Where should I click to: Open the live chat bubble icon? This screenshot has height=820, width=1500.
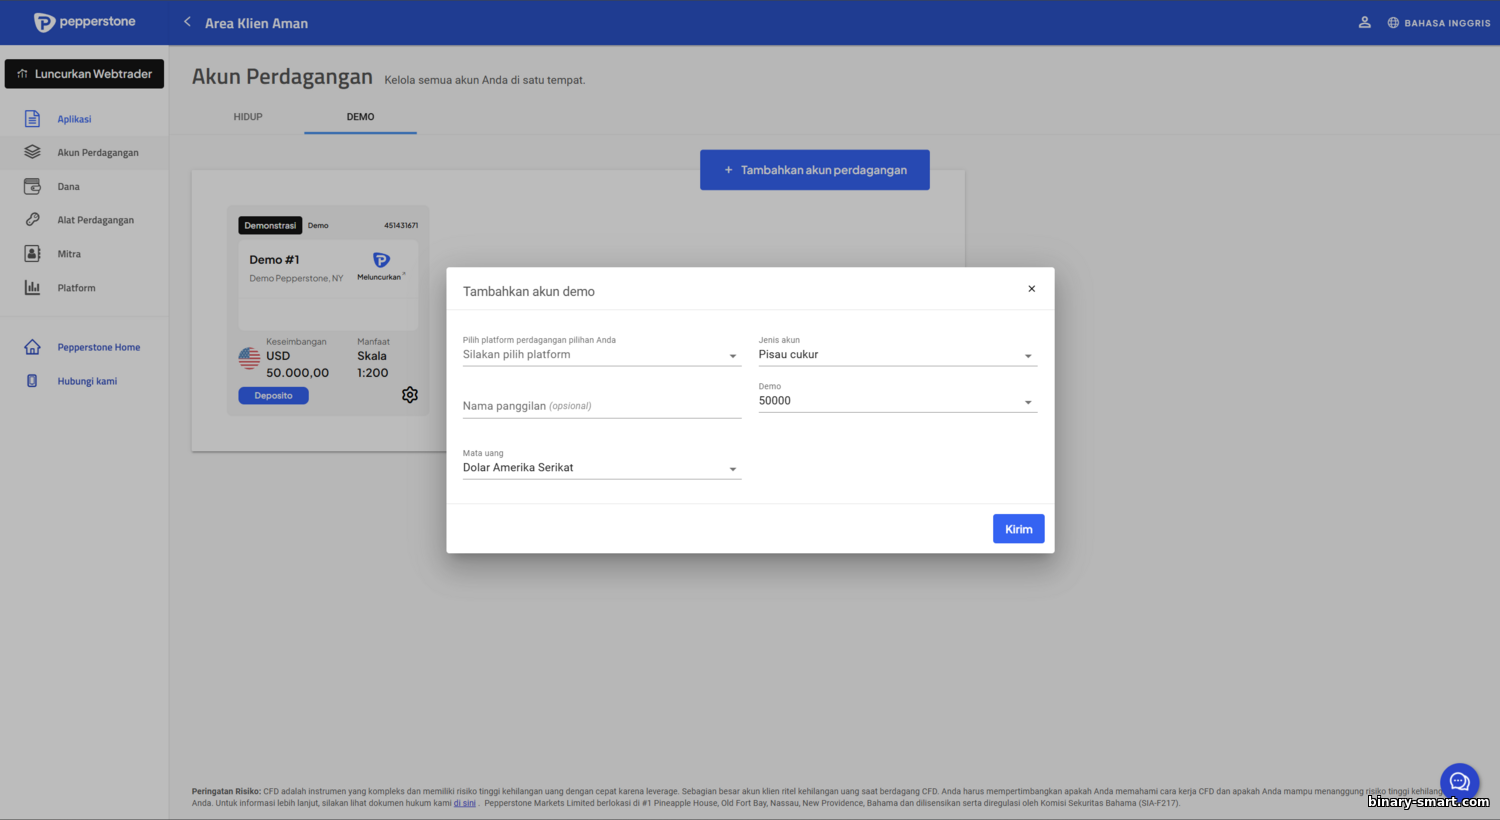pos(1459,782)
